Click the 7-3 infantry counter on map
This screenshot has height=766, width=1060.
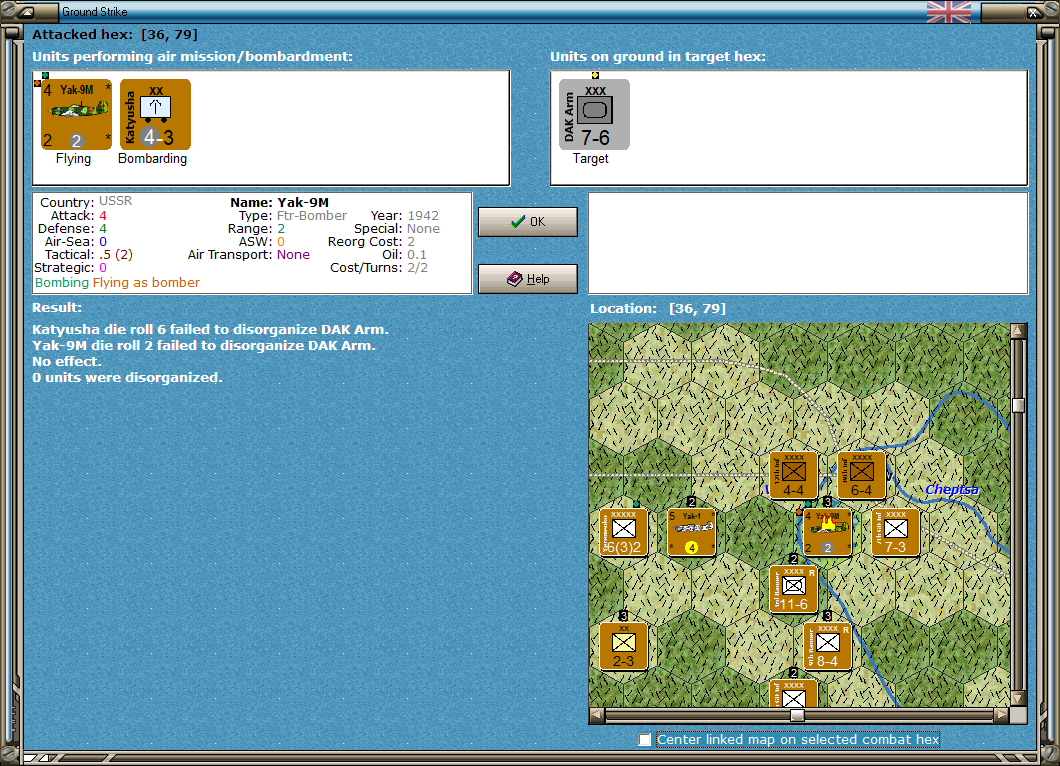[x=896, y=533]
